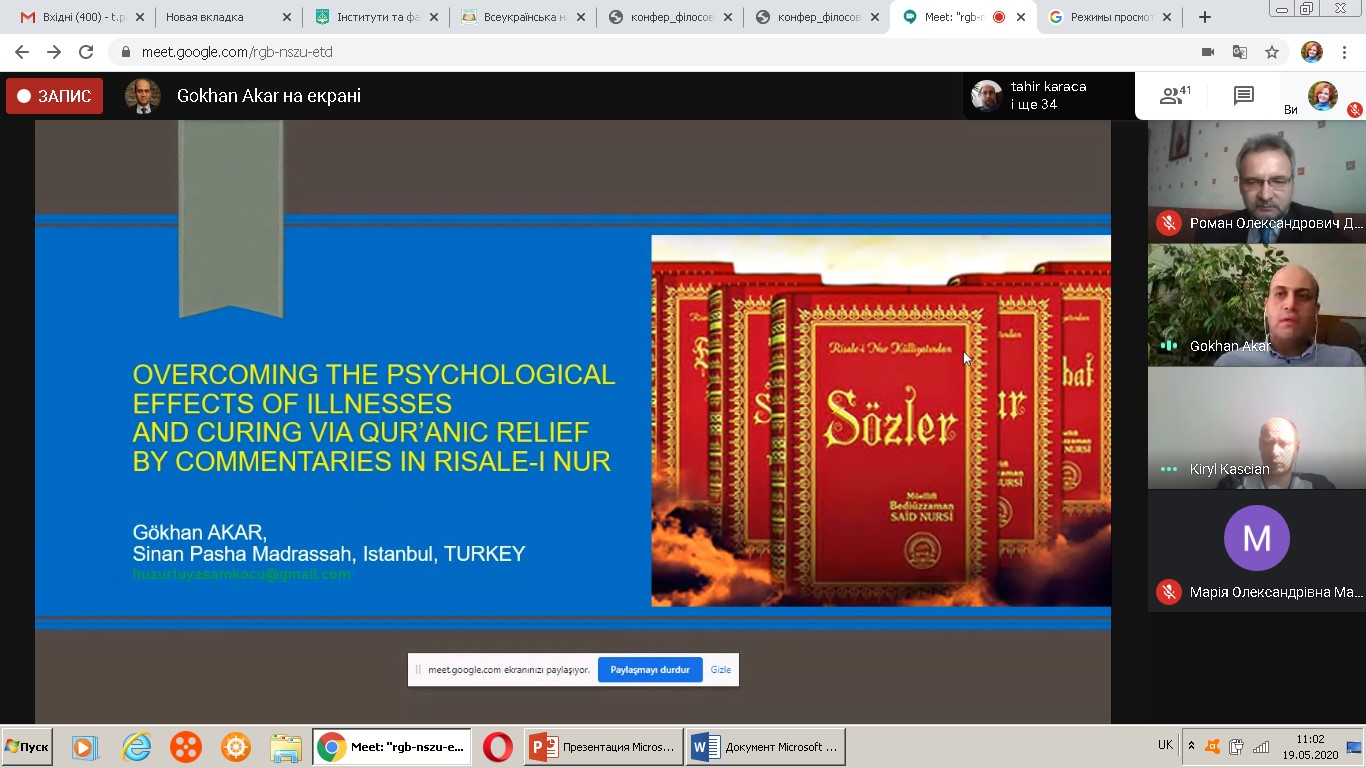Open the Chrome three-dot menu
This screenshot has width=1366, height=768.
coord(1344,52)
